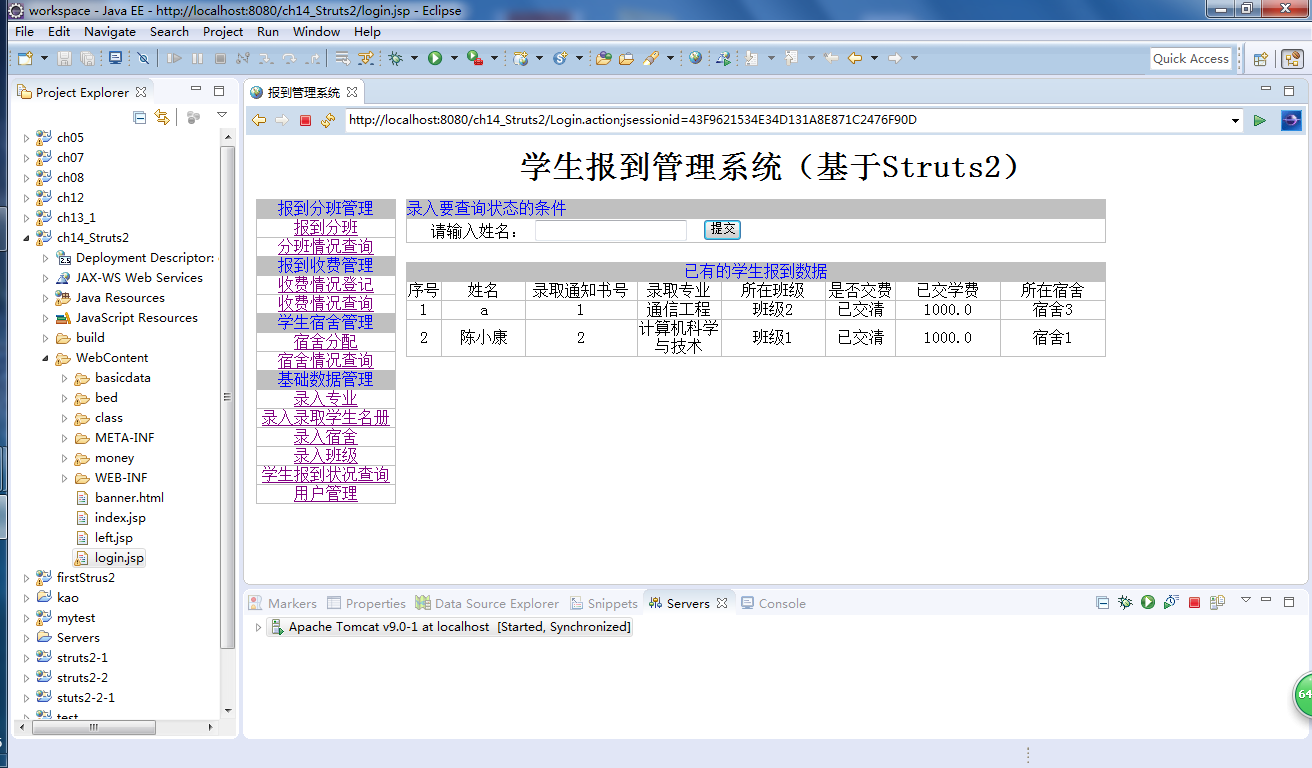Collapse the WebContent folder
Screen dimensions: 1312x768
(46, 358)
